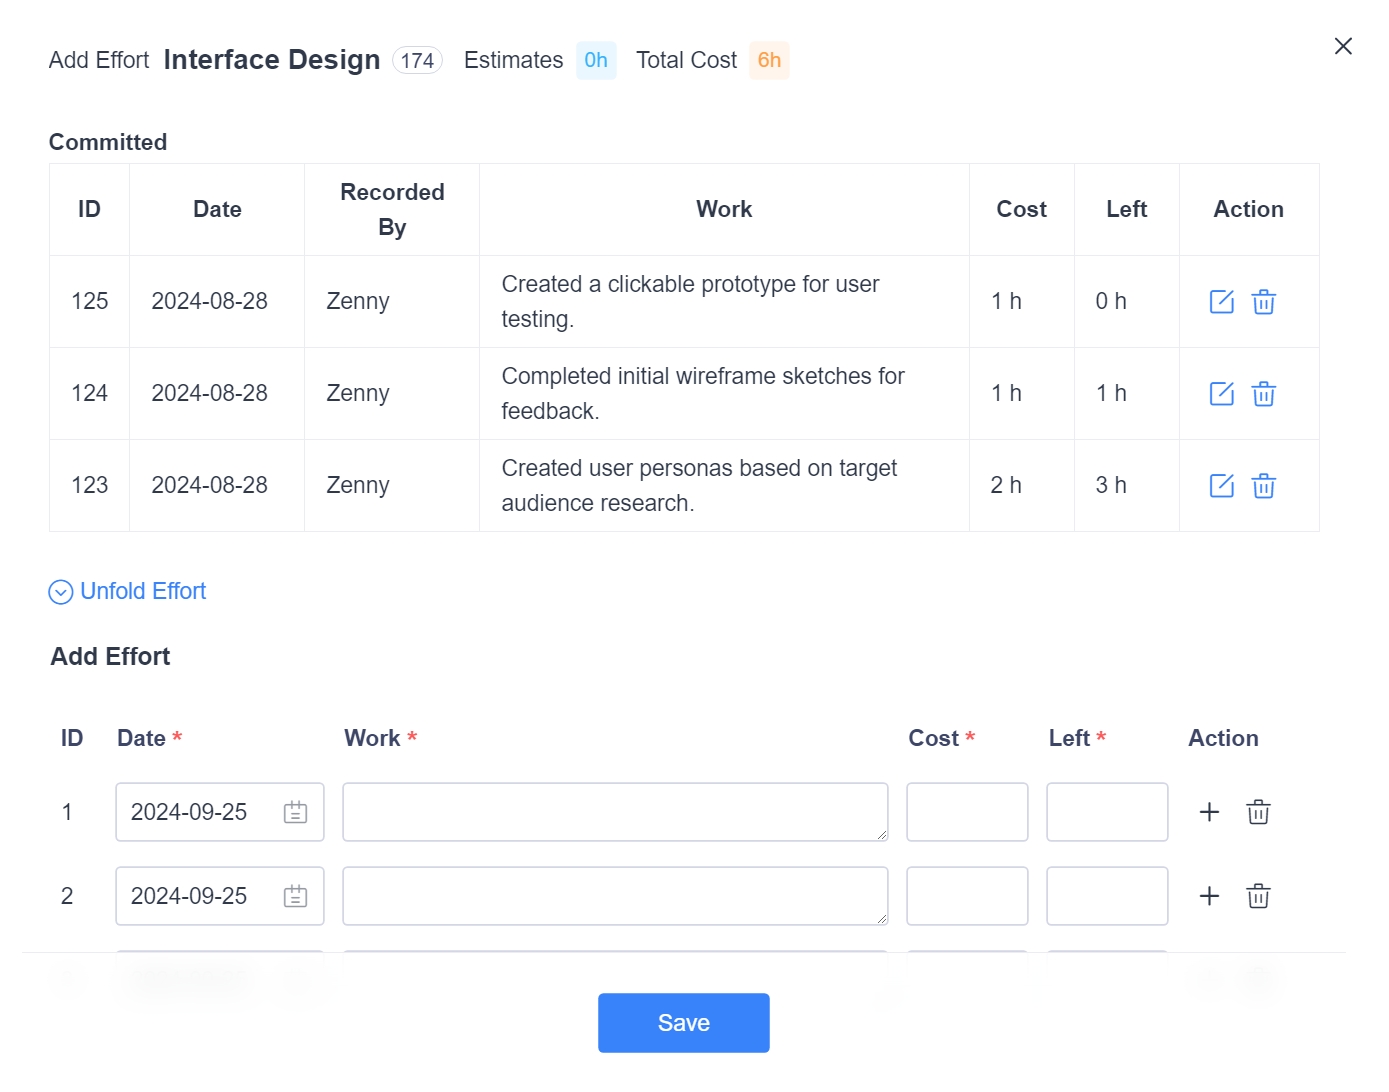1389x1092 pixels.
Task: Edit committed effort record 125
Action: pos(1221,302)
